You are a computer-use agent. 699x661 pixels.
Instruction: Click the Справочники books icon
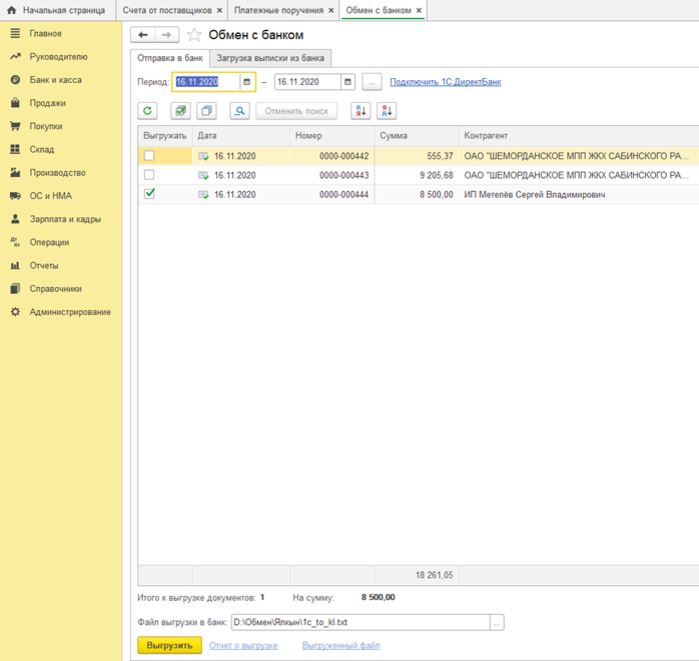(x=15, y=288)
